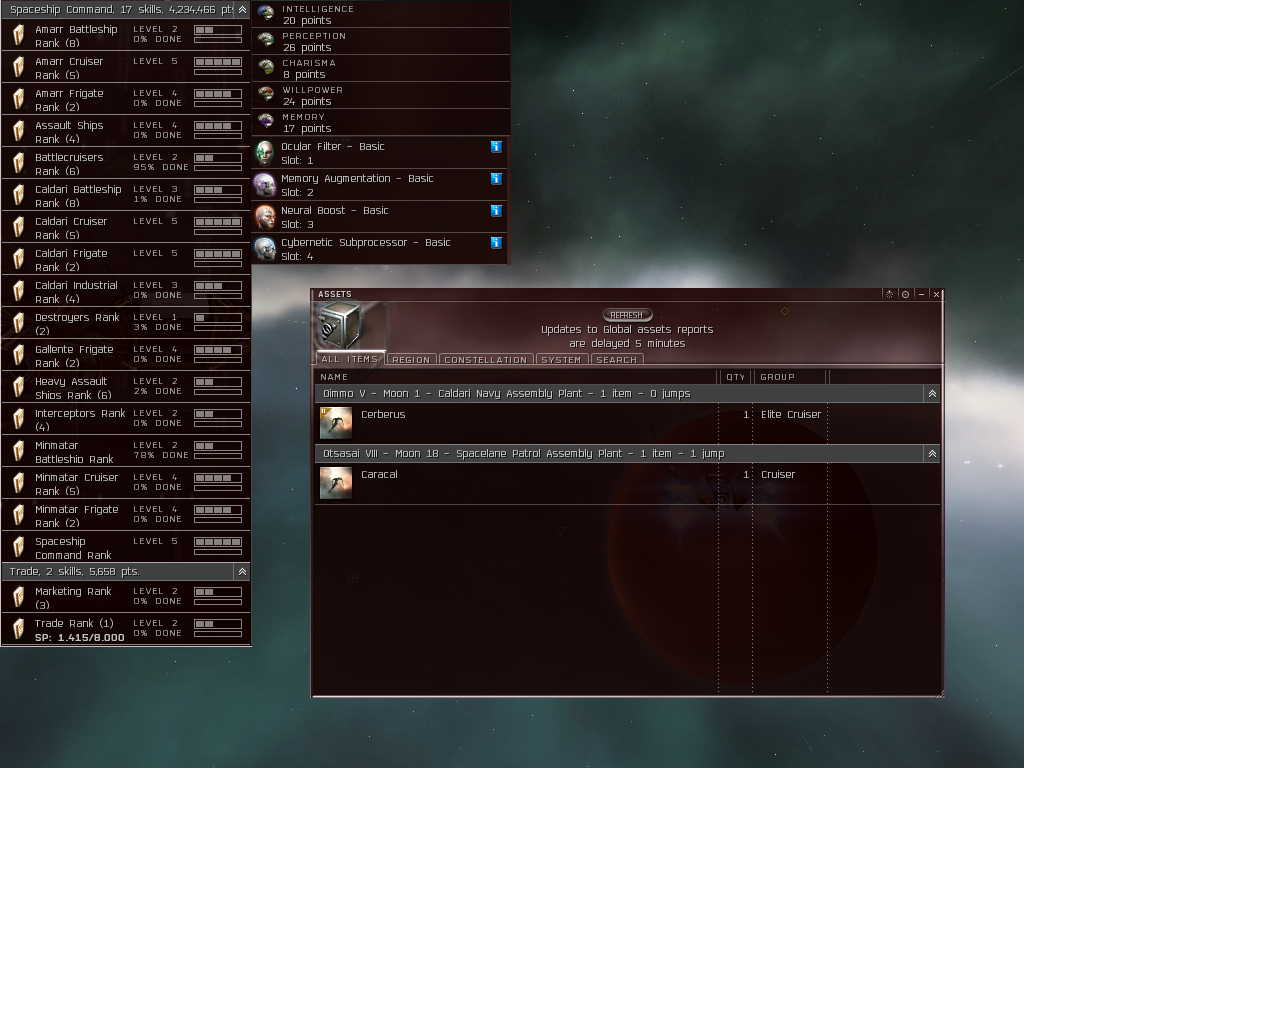Screen dimensions: 1280x1024
Task: Click the Assets window safe icon
Action: point(340,326)
